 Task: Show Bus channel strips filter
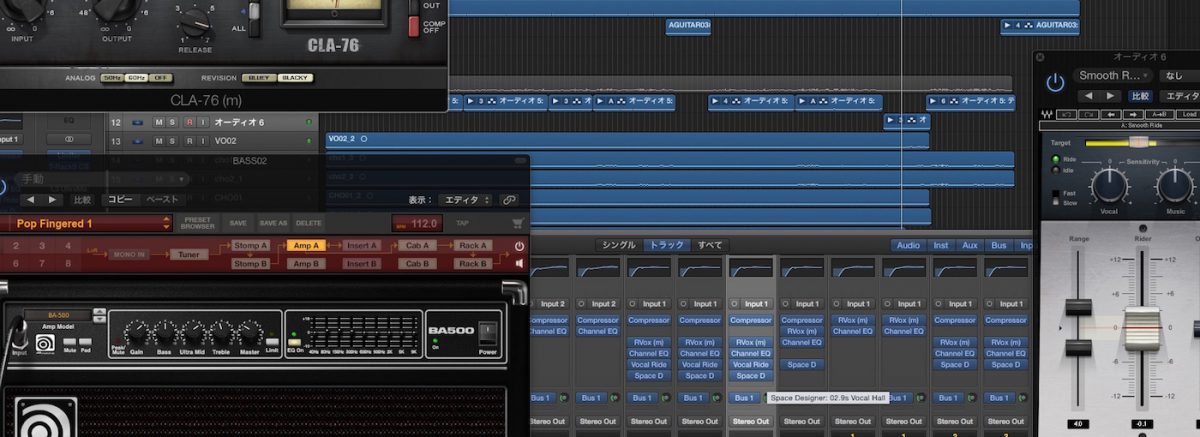pyautogui.click(x=998, y=245)
